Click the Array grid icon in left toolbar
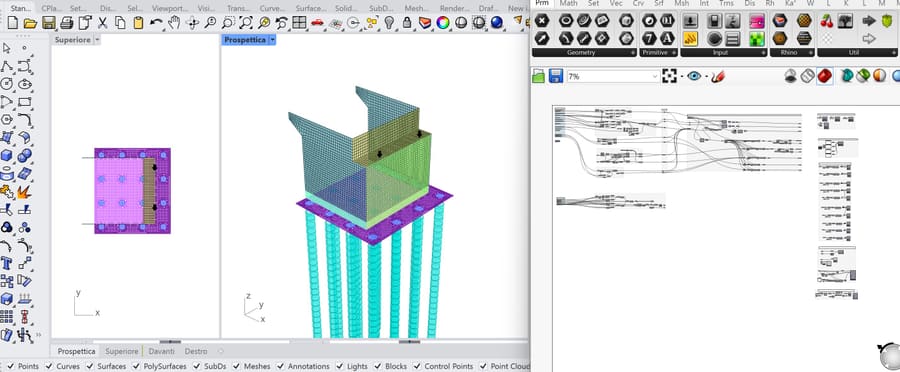Screen dimensions: 900x372 [x=7, y=316]
